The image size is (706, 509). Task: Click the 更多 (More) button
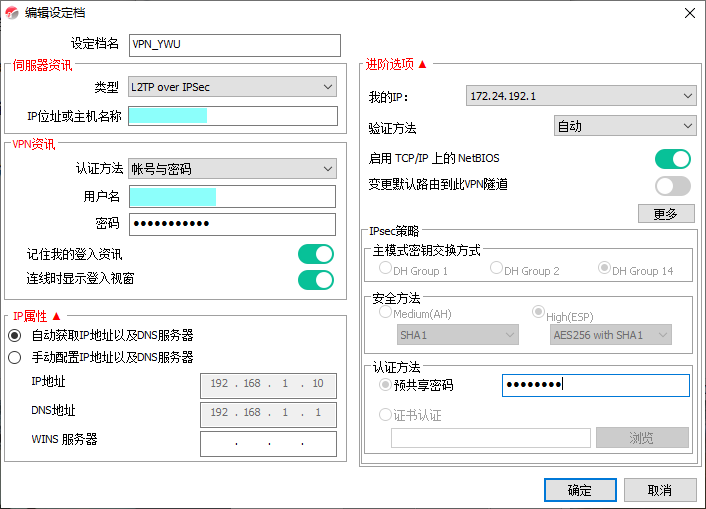[x=665, y=214]
